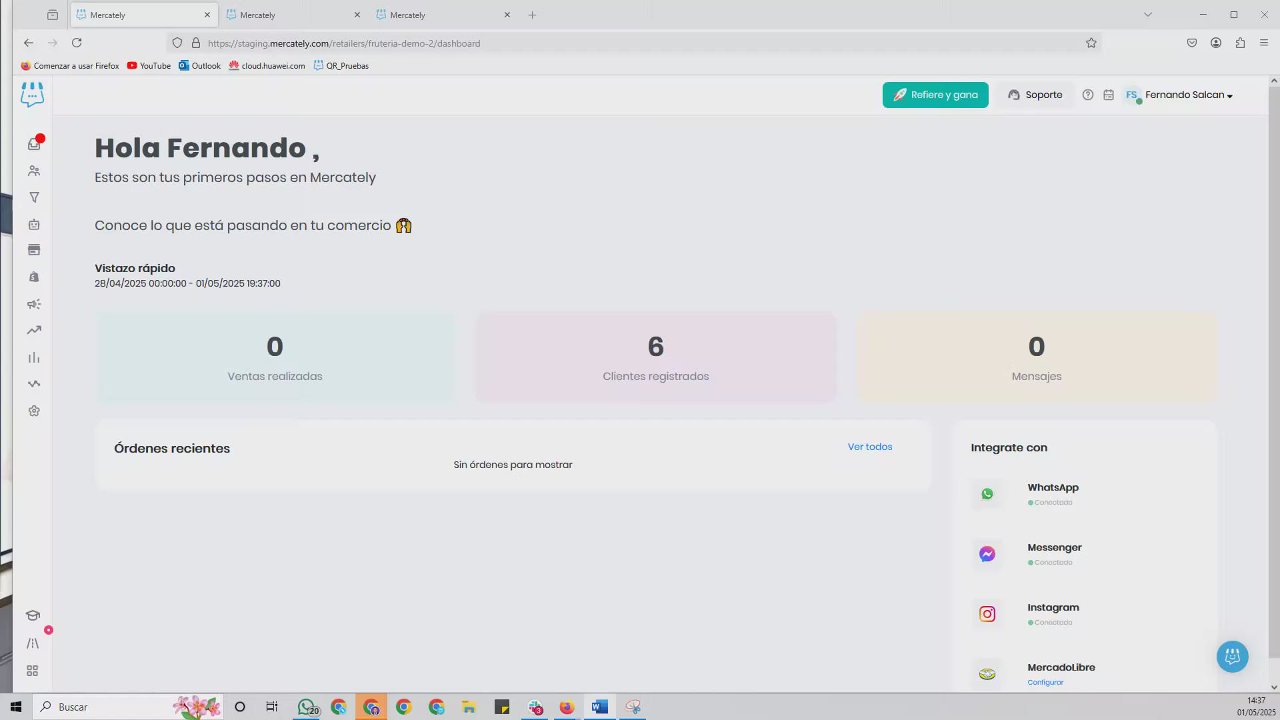Click the WhatsApp Conectado status text
This screenshot has width=1280, height=720.
coord(1053,502)
